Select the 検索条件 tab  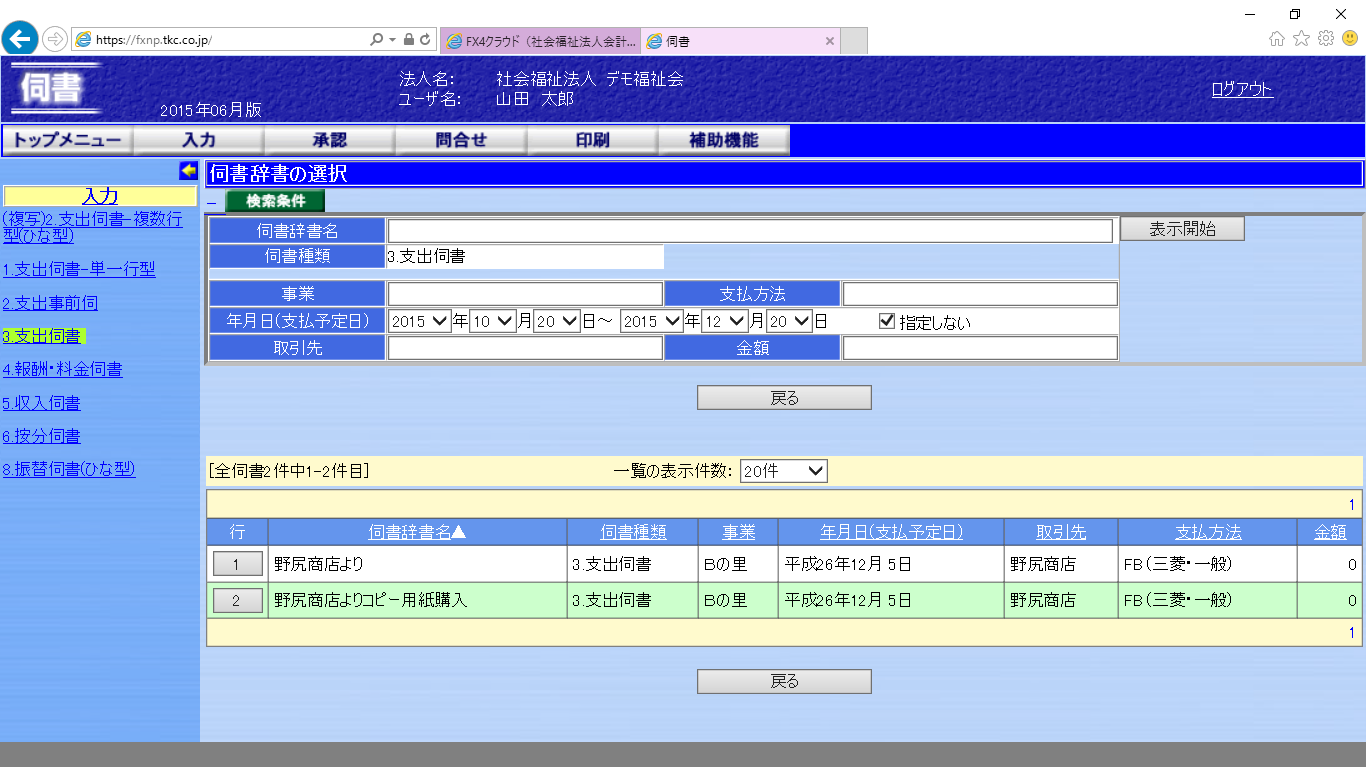tap(275, 201)
